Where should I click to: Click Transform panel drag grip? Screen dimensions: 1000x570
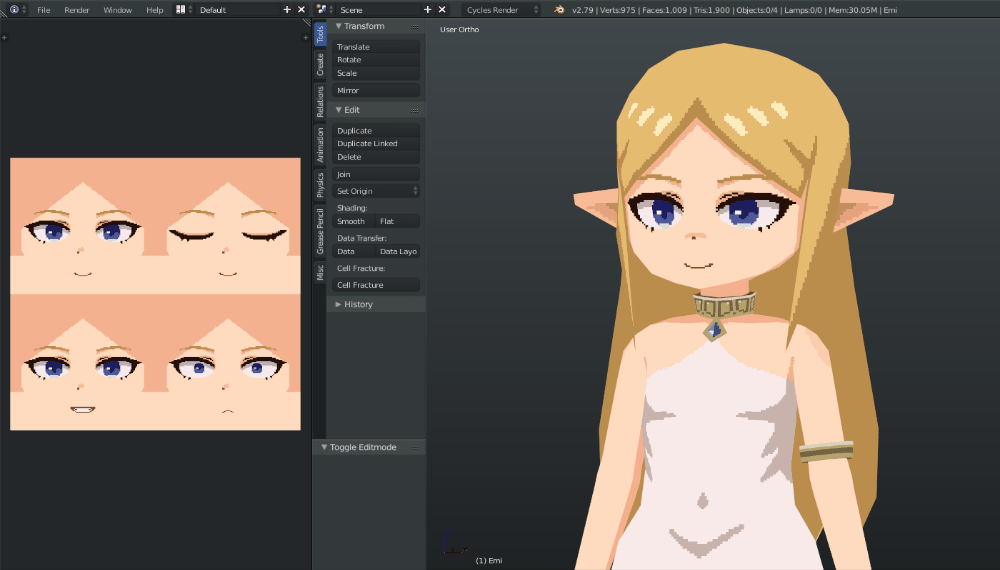415,27
